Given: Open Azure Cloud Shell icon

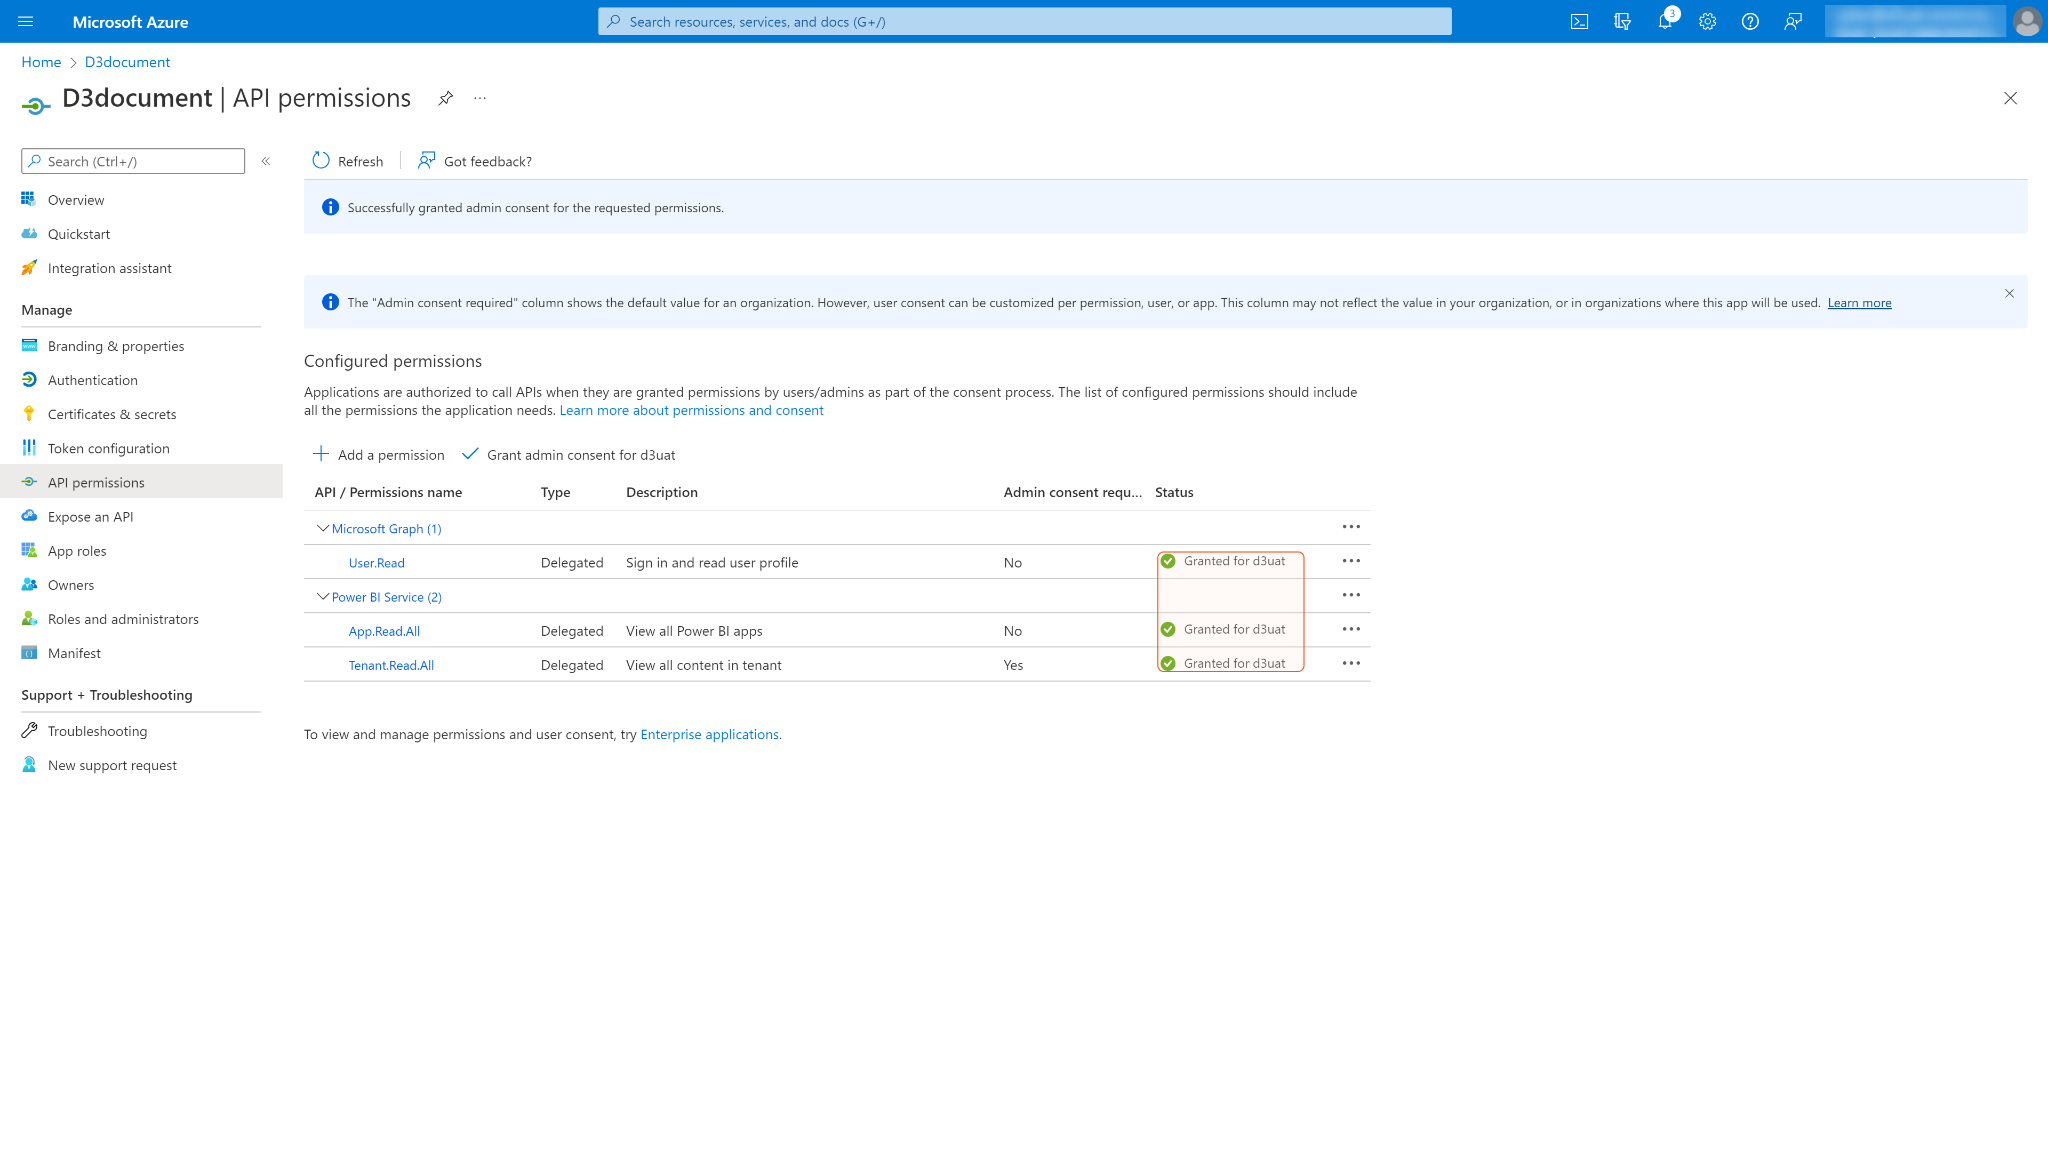Looking at the screenshot, I should pyautogui.click(x=1579, y=22).
